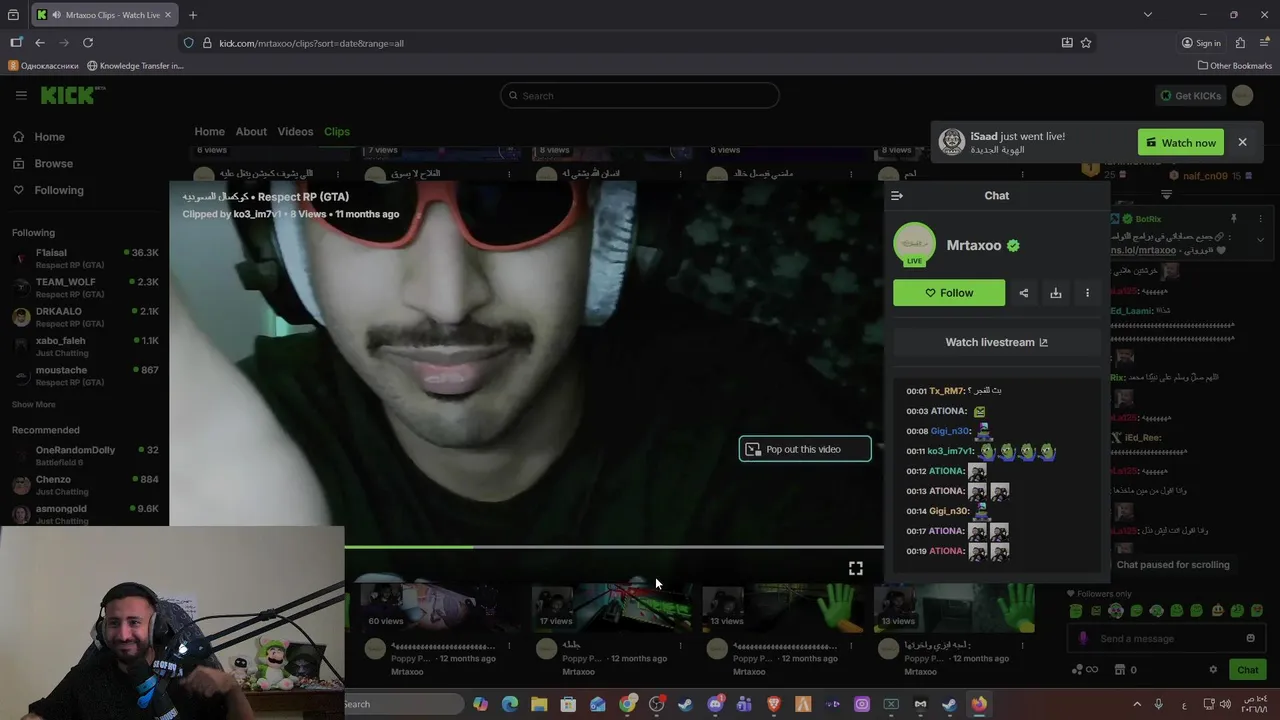Click Pop out this video
This screenshot has width=1280, height=720.
(805, 450)
